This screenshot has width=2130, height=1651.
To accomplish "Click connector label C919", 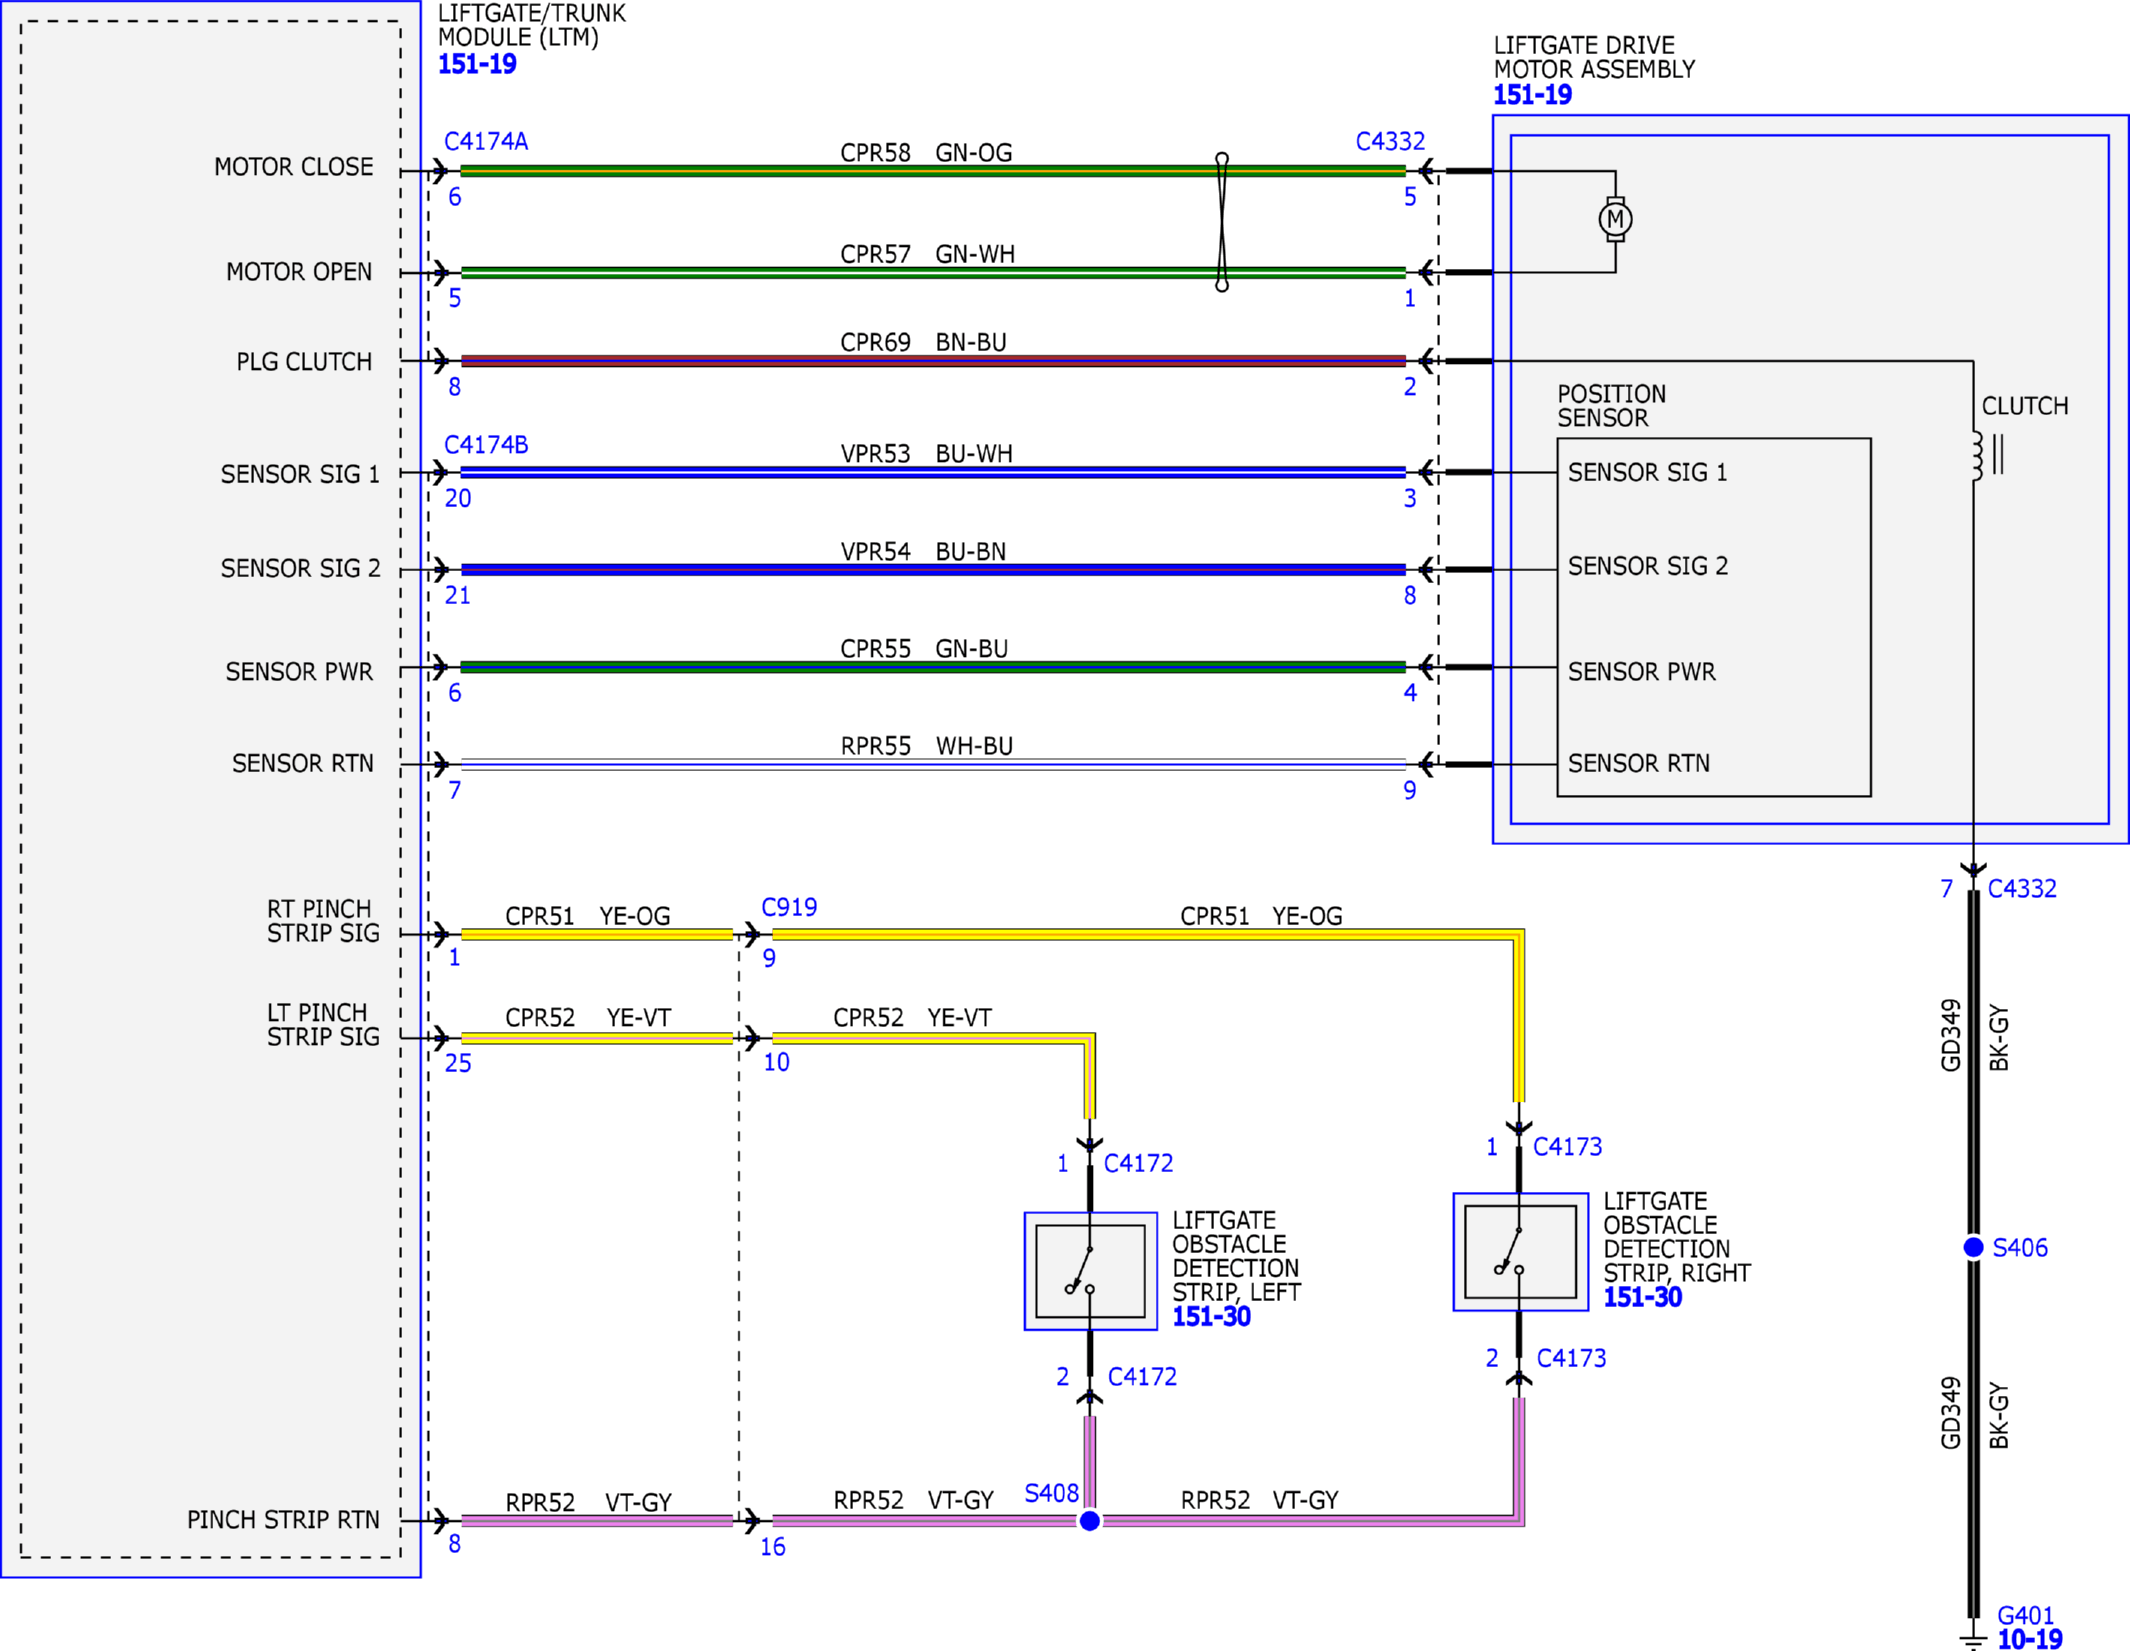I will pyautogui.click(x=789, y=907).
